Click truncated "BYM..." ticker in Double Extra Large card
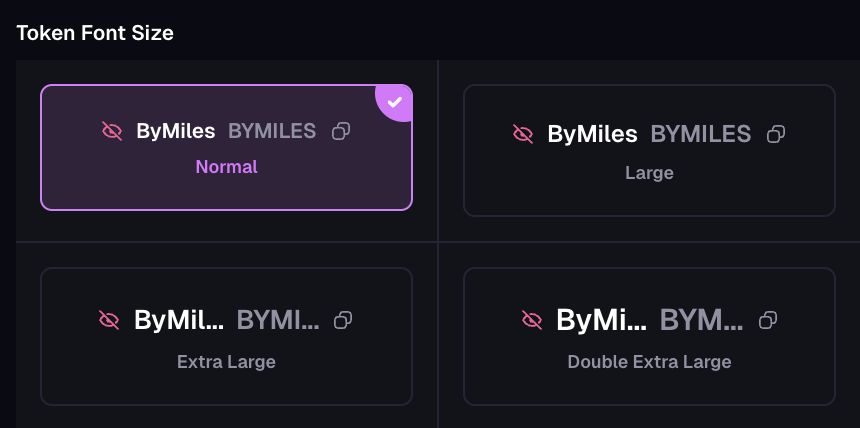The image size is (860, 428). pyautogui.click(x=702, y=320)
